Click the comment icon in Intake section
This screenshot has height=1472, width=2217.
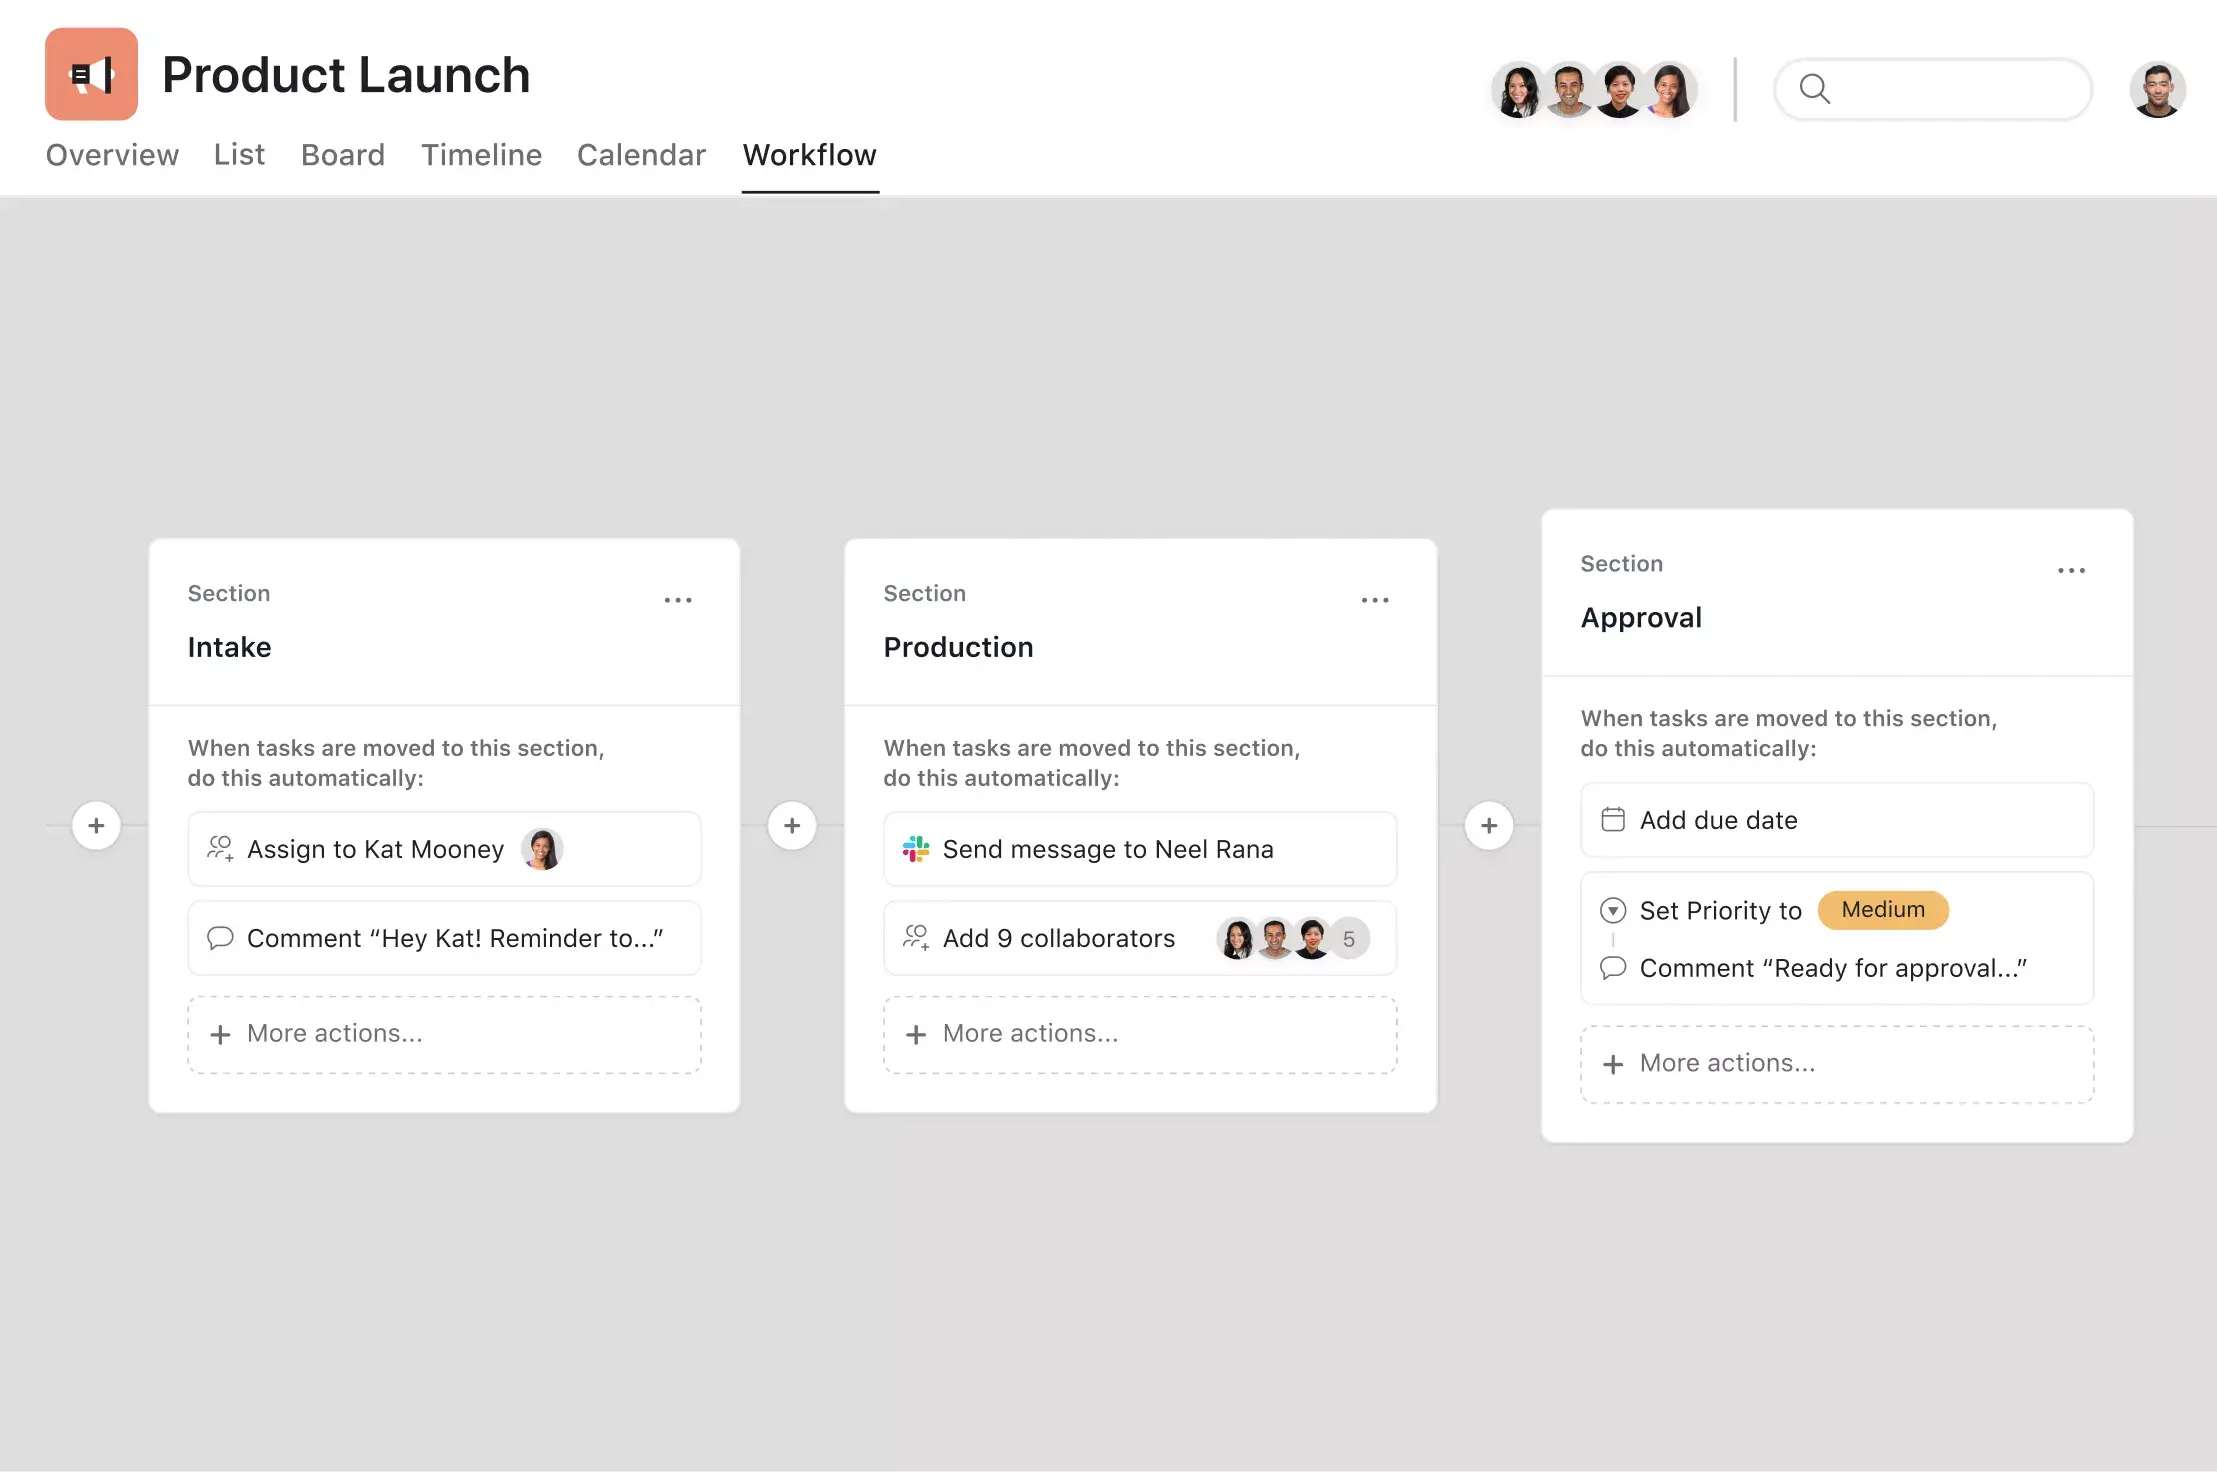click(x=218, y=936)
